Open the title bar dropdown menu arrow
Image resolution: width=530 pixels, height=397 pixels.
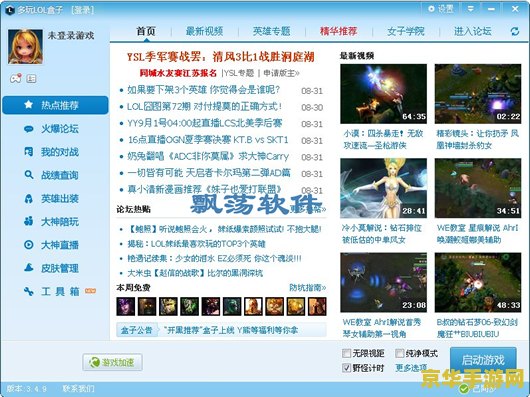471,9
